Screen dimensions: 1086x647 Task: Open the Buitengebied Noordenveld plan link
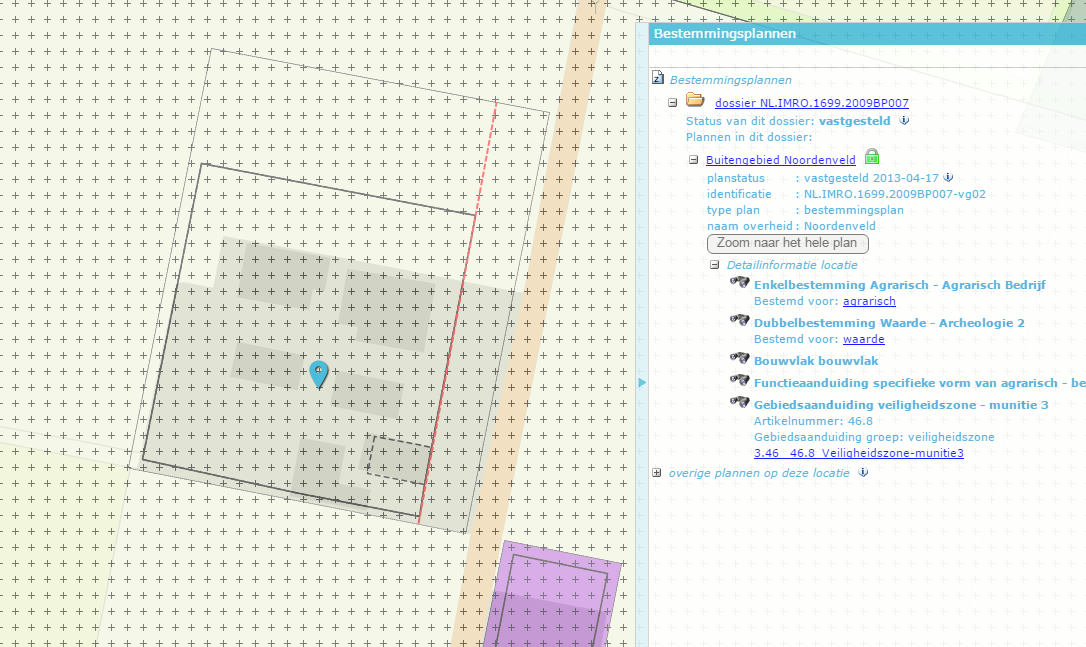pyautogui.click(x=781, y=160)
